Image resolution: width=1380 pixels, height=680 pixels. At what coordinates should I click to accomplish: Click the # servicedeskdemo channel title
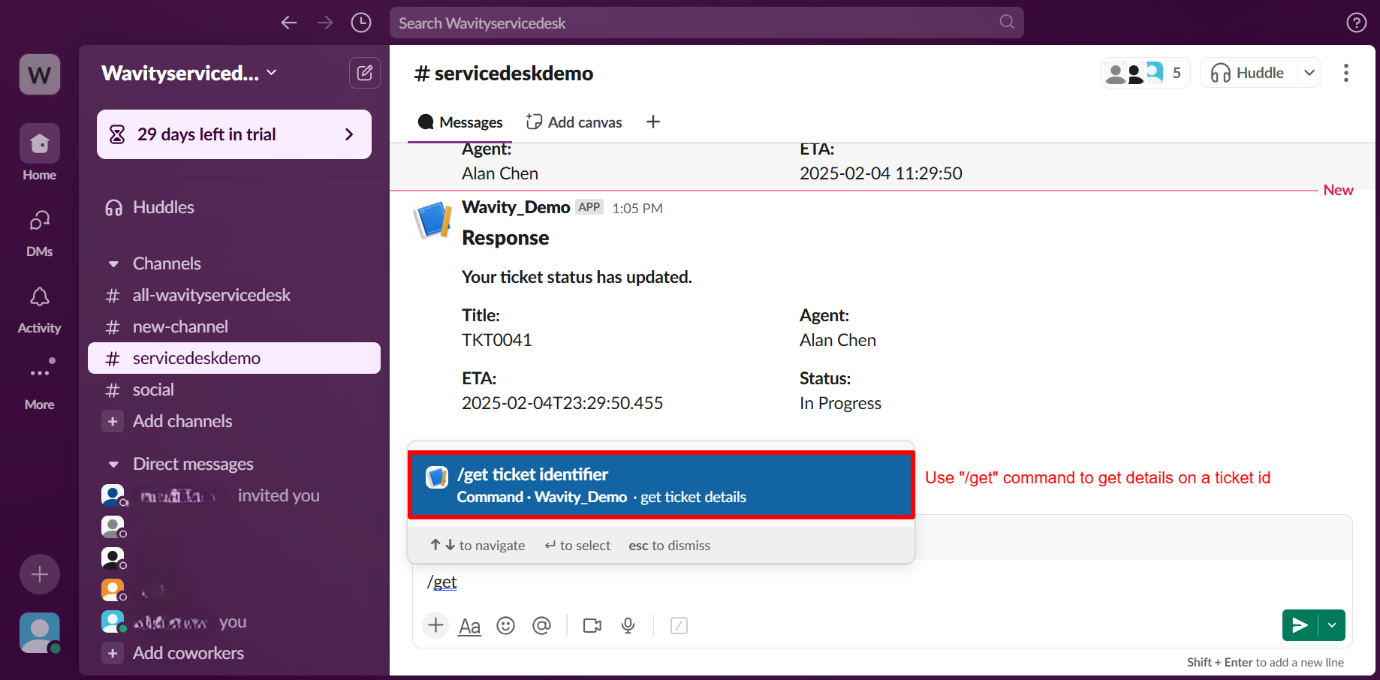point(504,73)
